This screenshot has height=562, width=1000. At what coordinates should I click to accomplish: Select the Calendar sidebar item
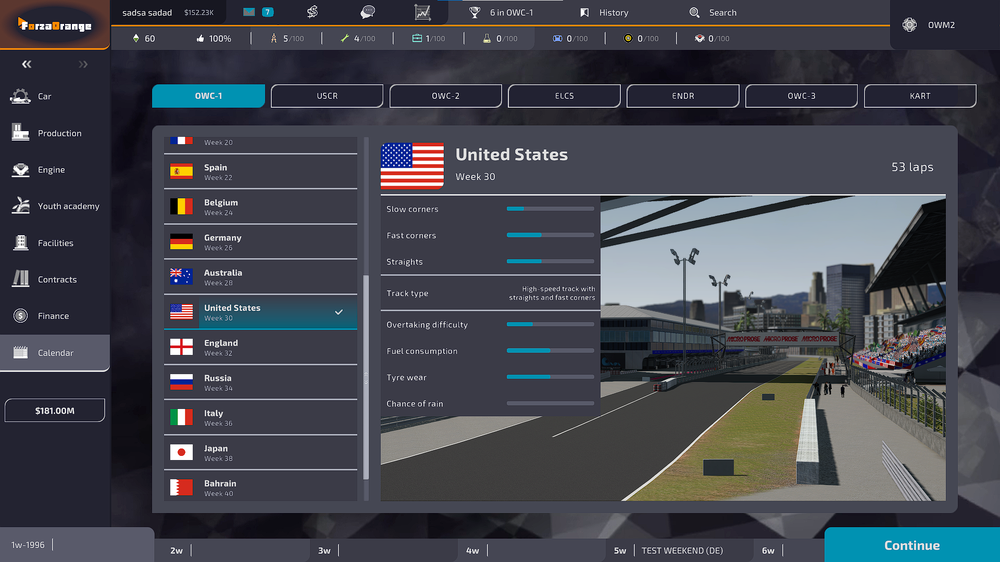point(55,352)
